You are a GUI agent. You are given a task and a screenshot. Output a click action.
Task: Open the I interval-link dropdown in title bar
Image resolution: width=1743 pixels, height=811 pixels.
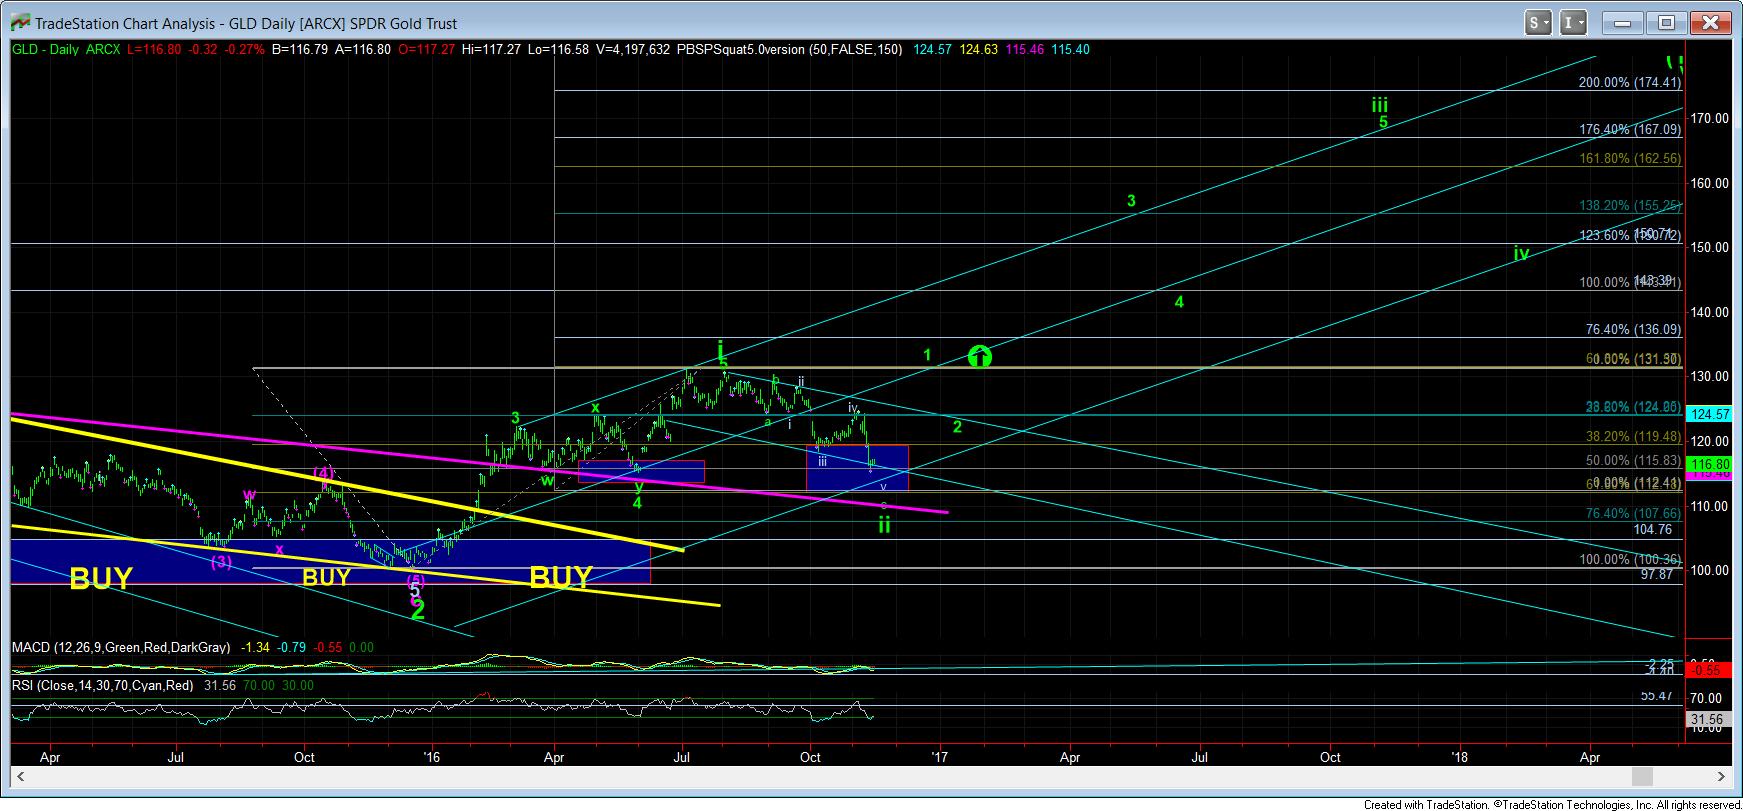1574,22
